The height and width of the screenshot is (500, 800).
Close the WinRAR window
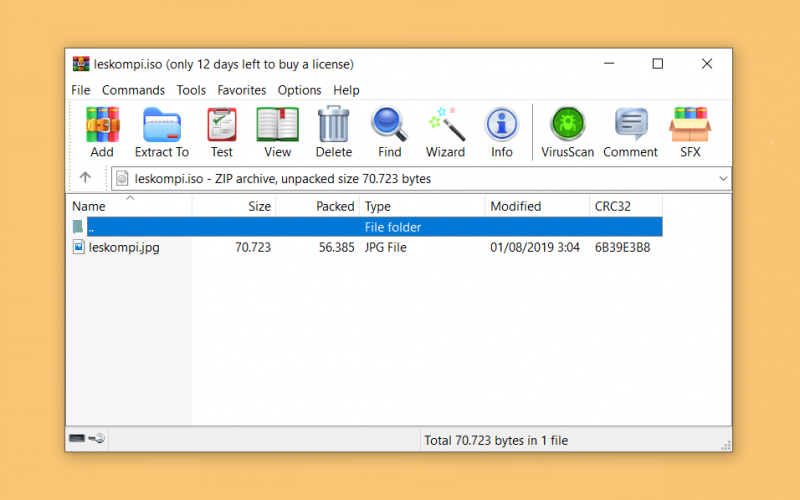coord(707,64)
